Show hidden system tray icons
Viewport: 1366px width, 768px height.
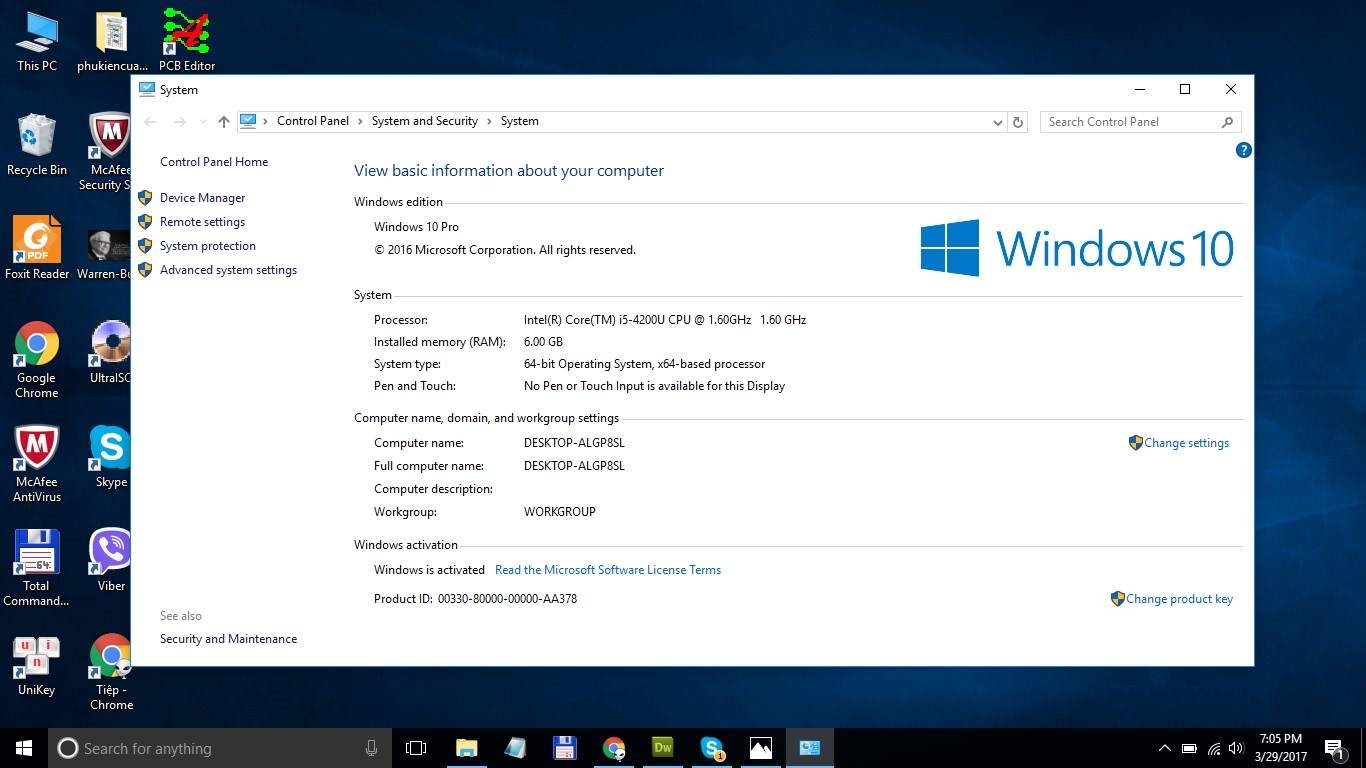1164,748
